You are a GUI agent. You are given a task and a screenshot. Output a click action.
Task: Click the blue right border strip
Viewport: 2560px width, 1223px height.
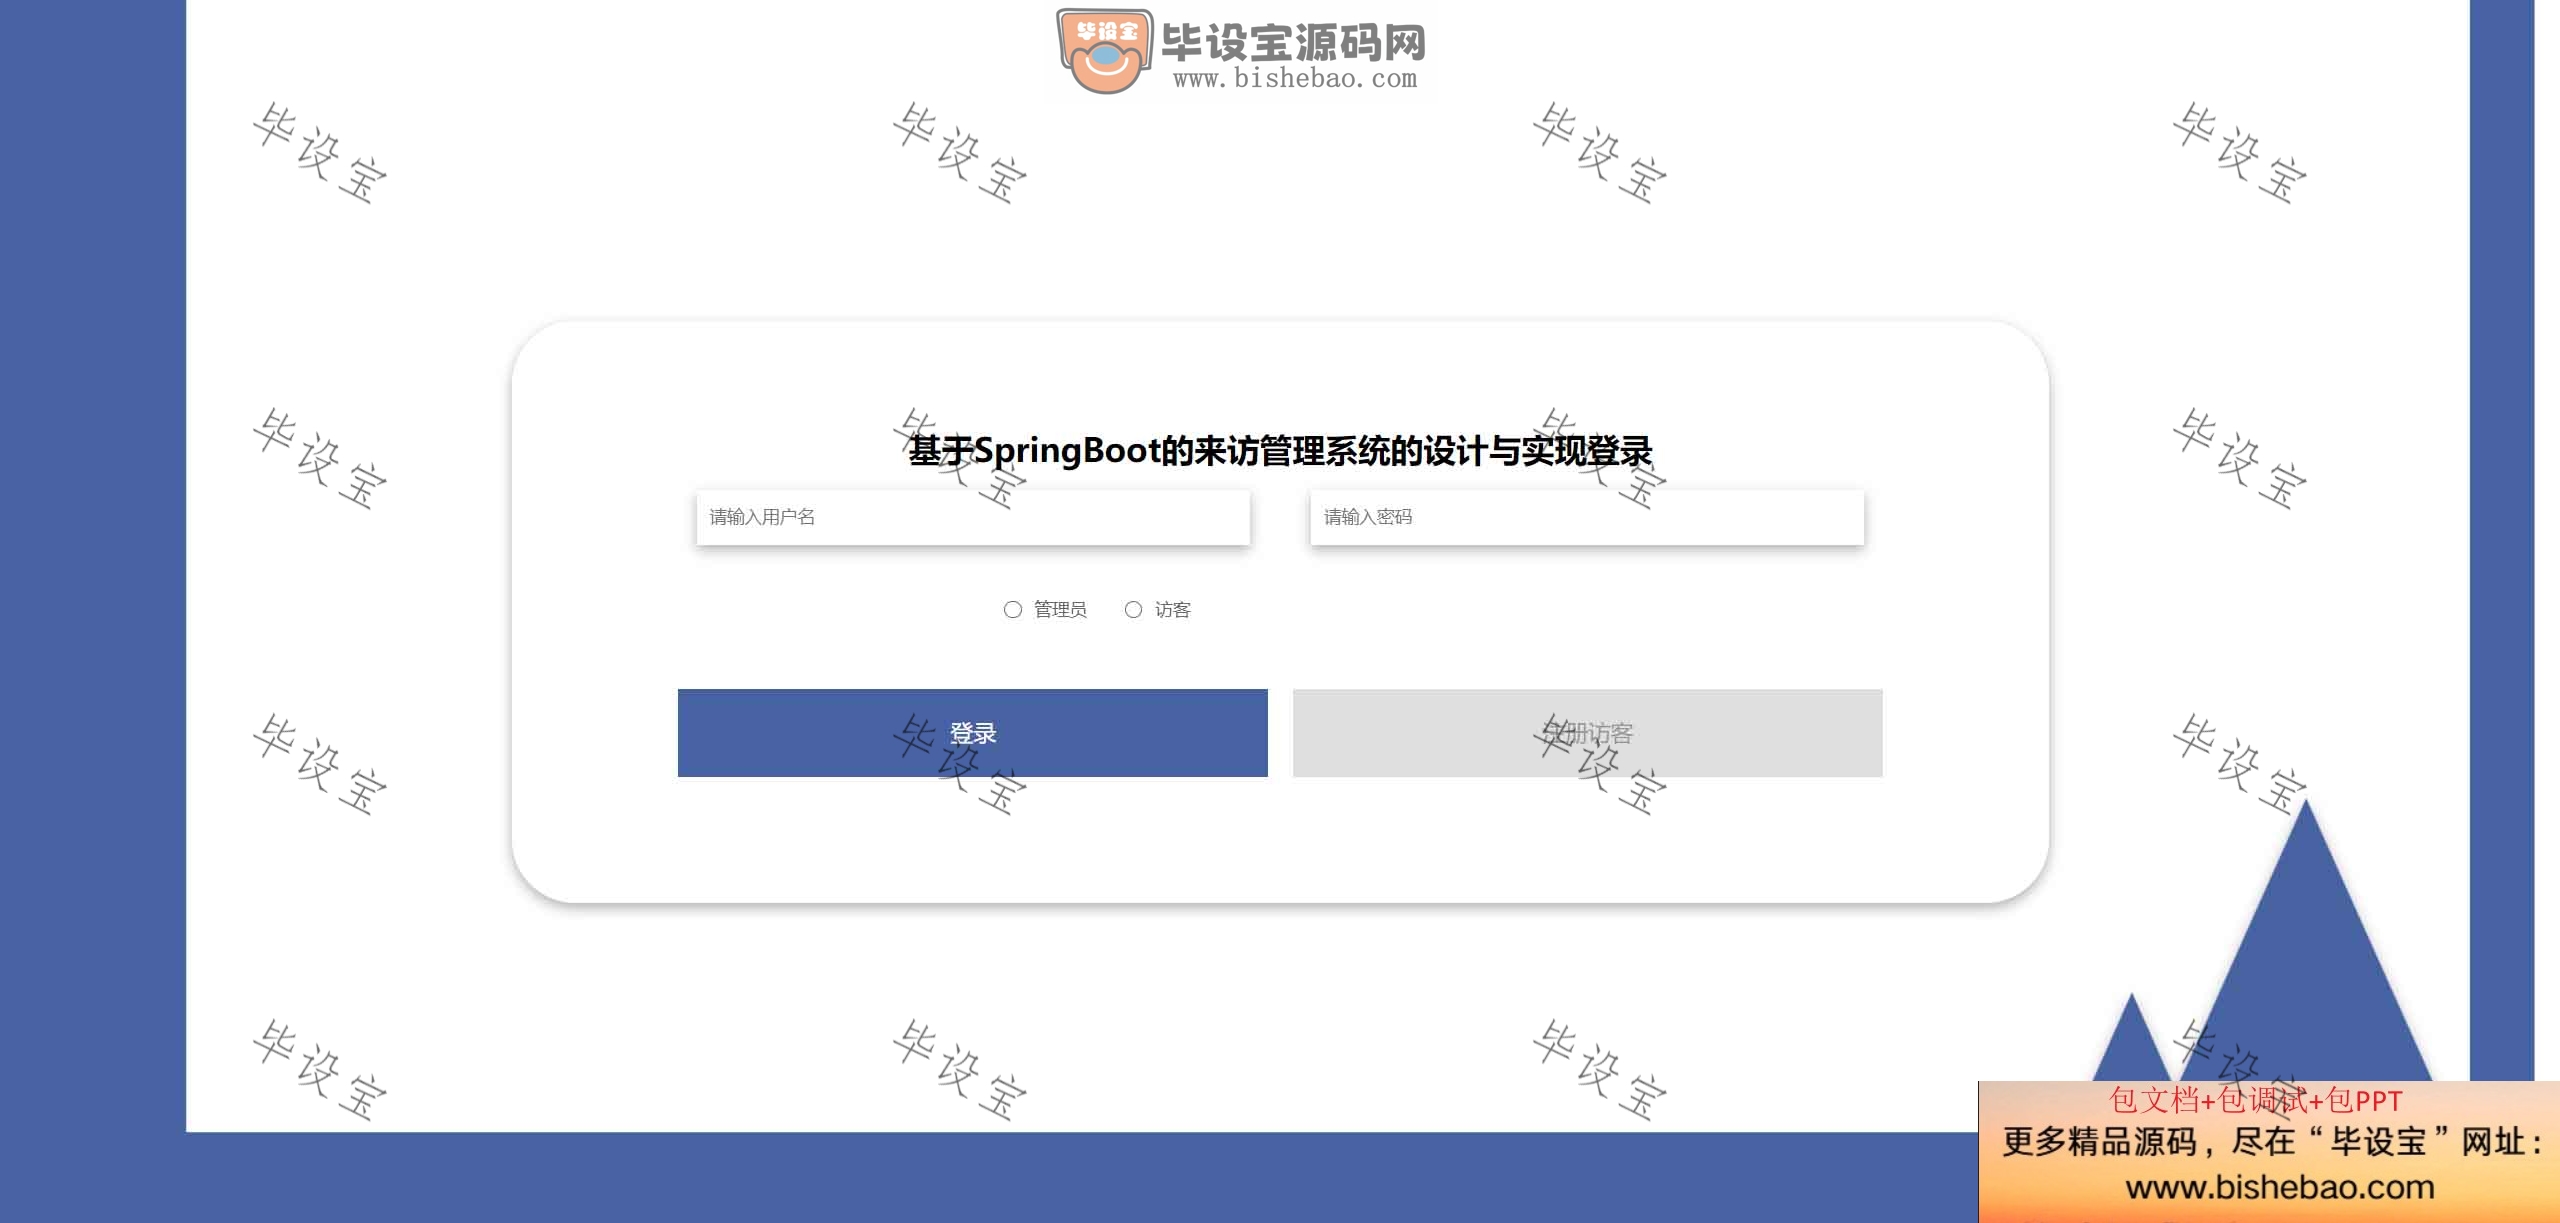click(2502, 540)
